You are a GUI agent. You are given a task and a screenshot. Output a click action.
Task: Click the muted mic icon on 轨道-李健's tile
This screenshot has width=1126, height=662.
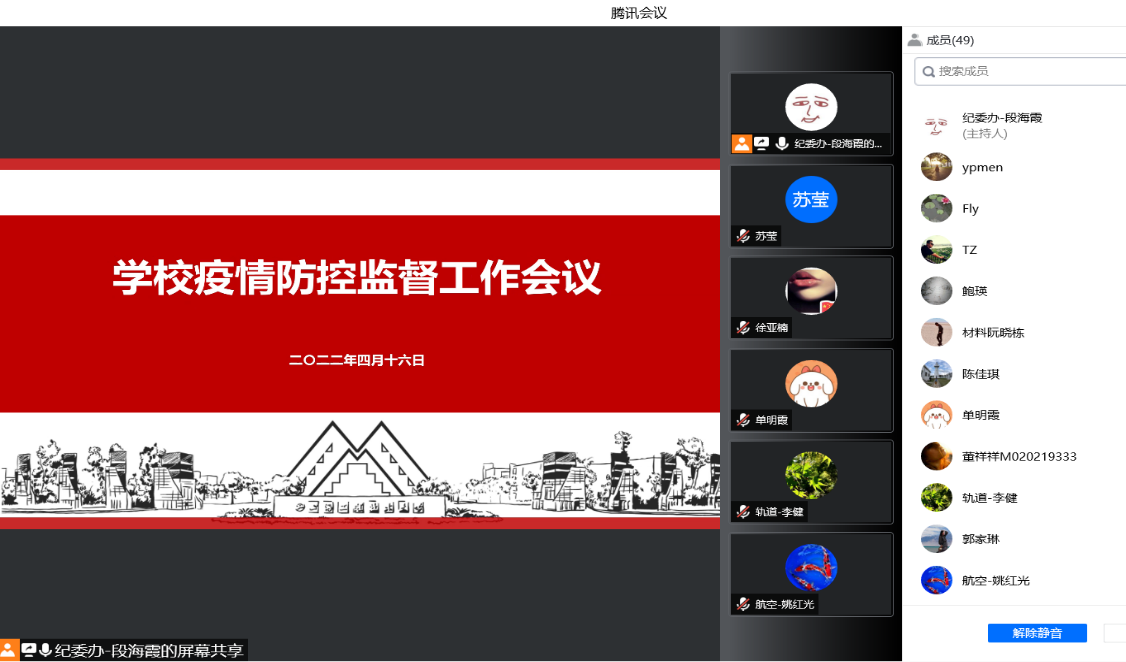[743, 512]
